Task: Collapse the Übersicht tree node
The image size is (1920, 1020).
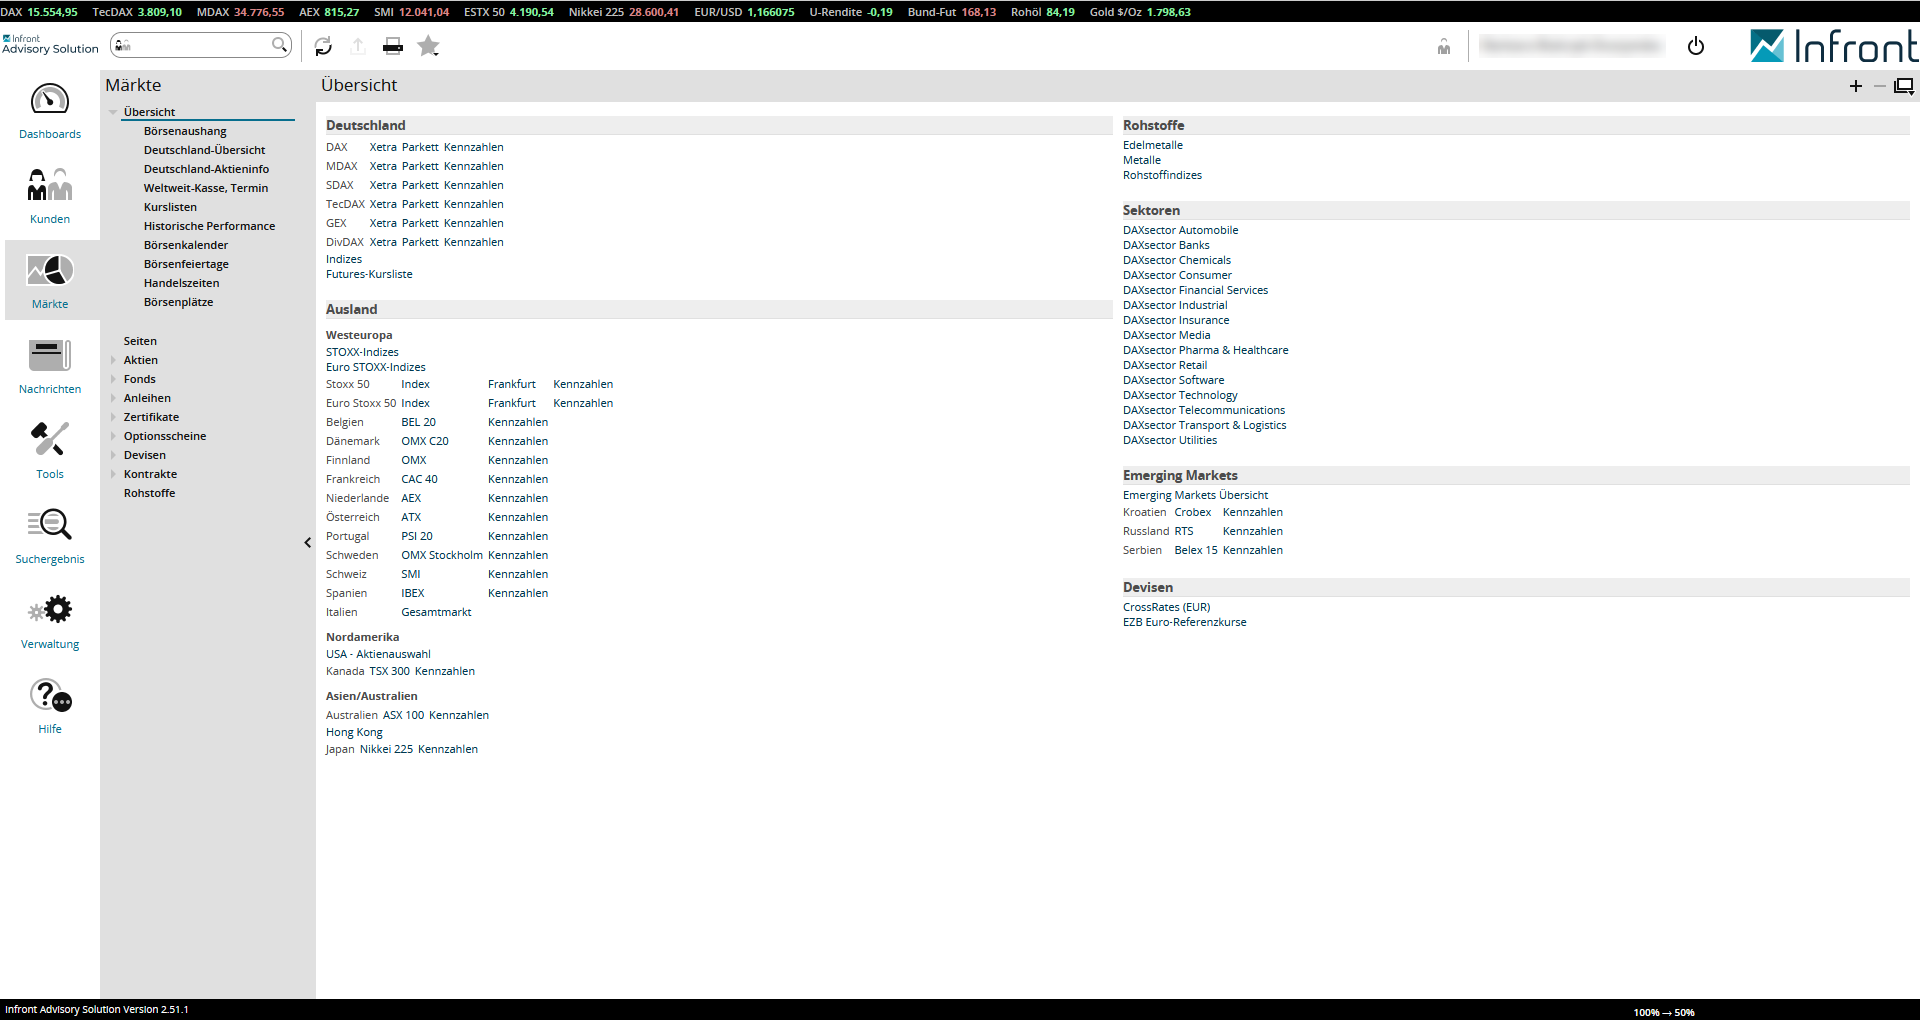Action: tap(114, 112)
